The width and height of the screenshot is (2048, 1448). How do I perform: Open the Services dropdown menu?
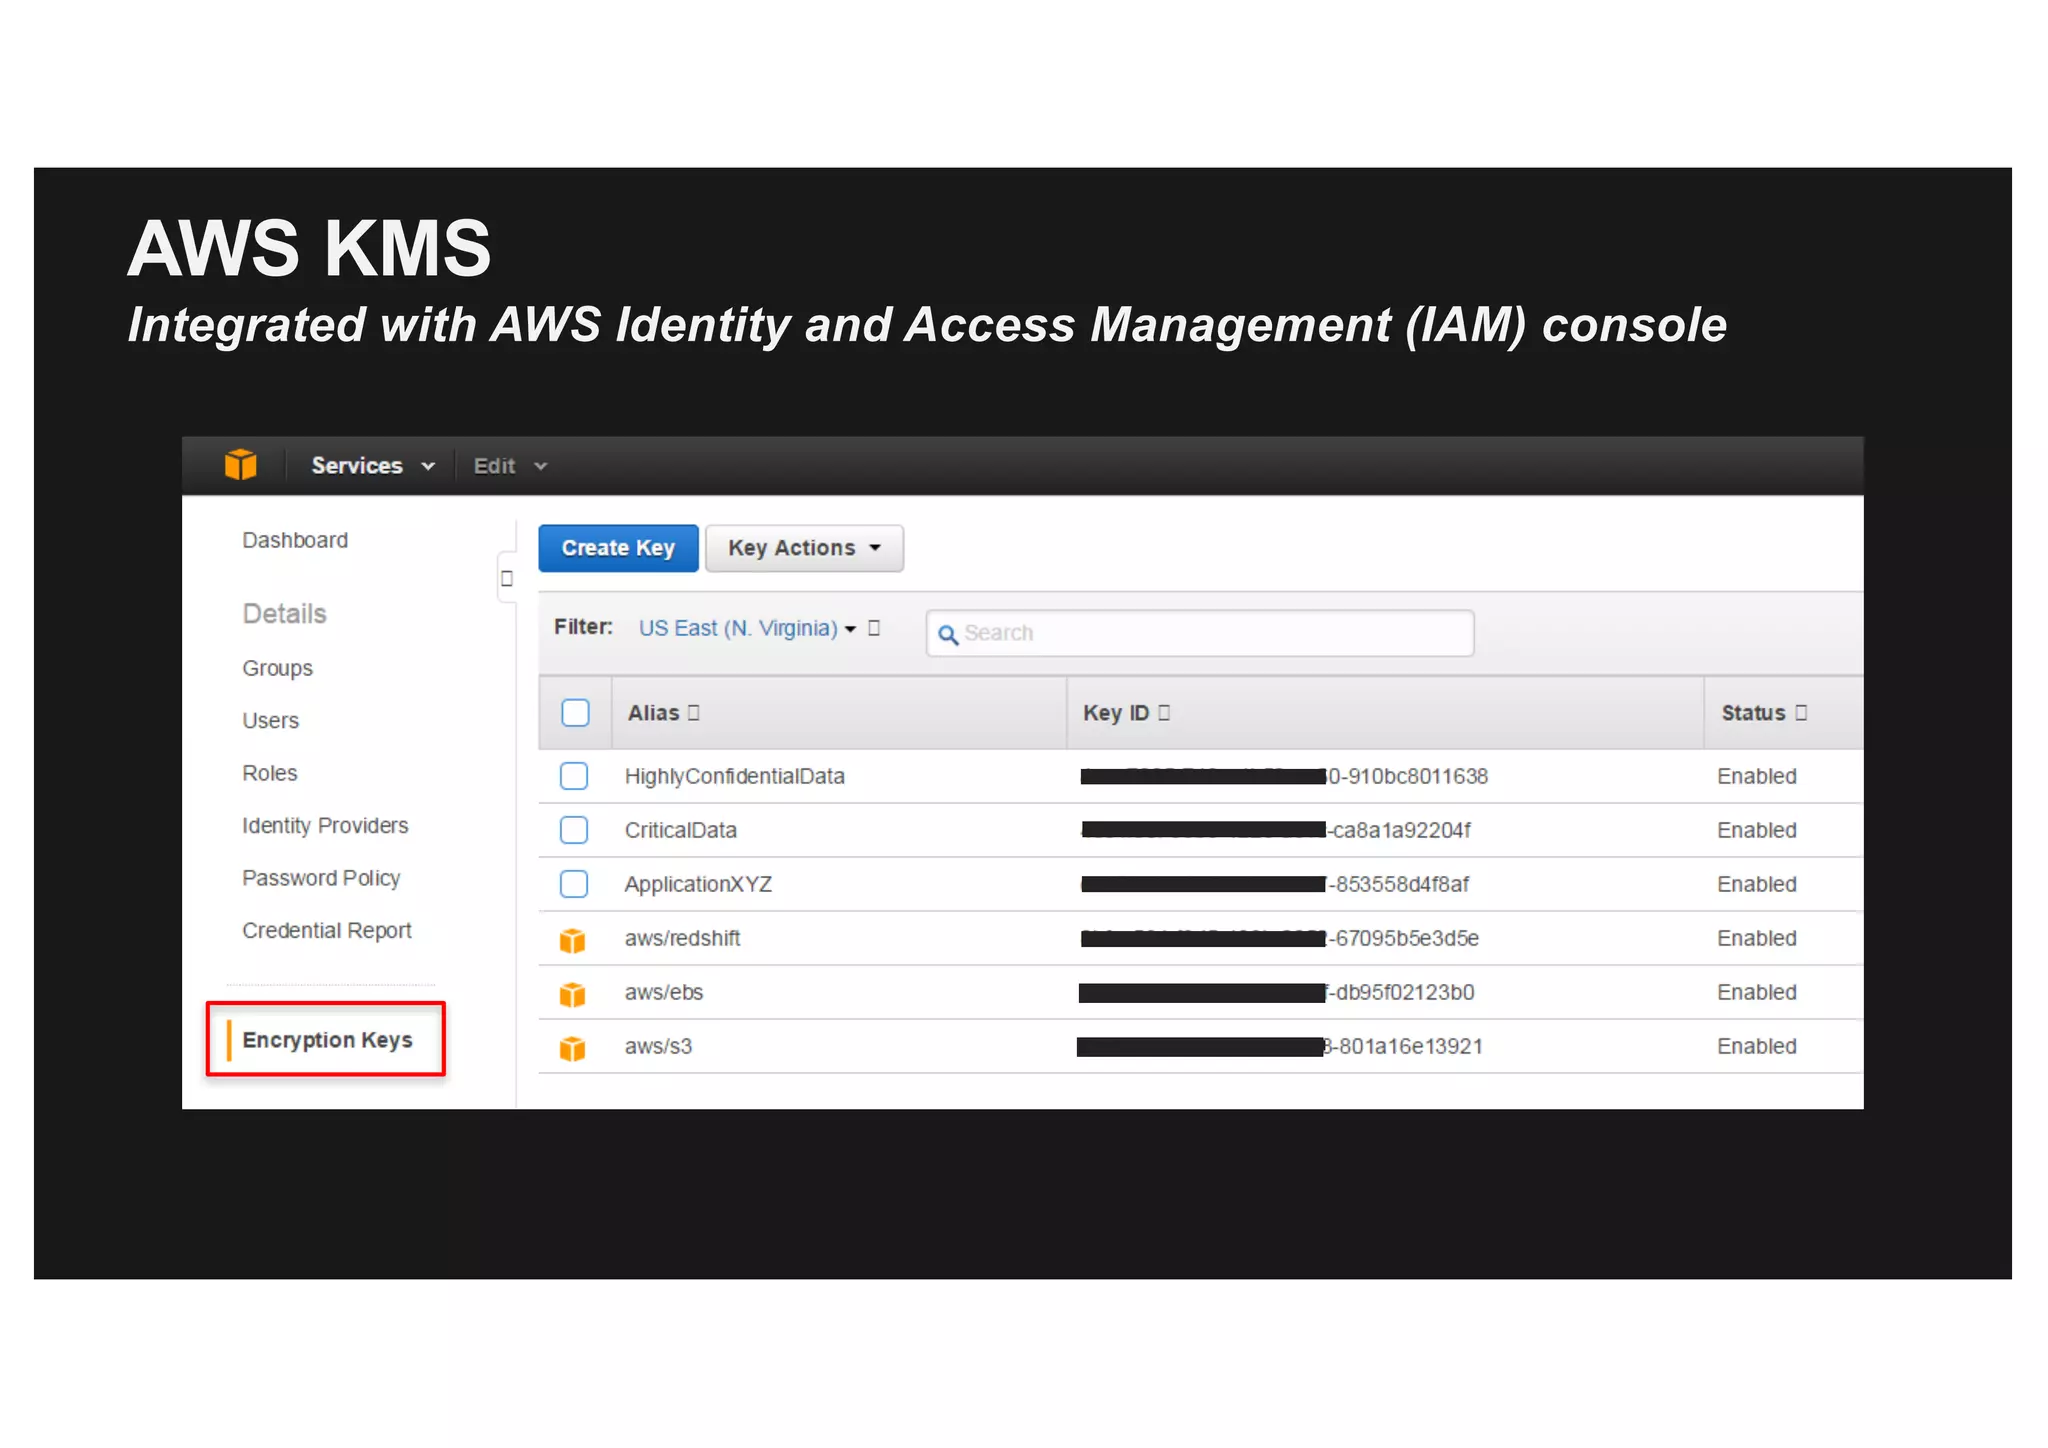(x=372, y=466)
